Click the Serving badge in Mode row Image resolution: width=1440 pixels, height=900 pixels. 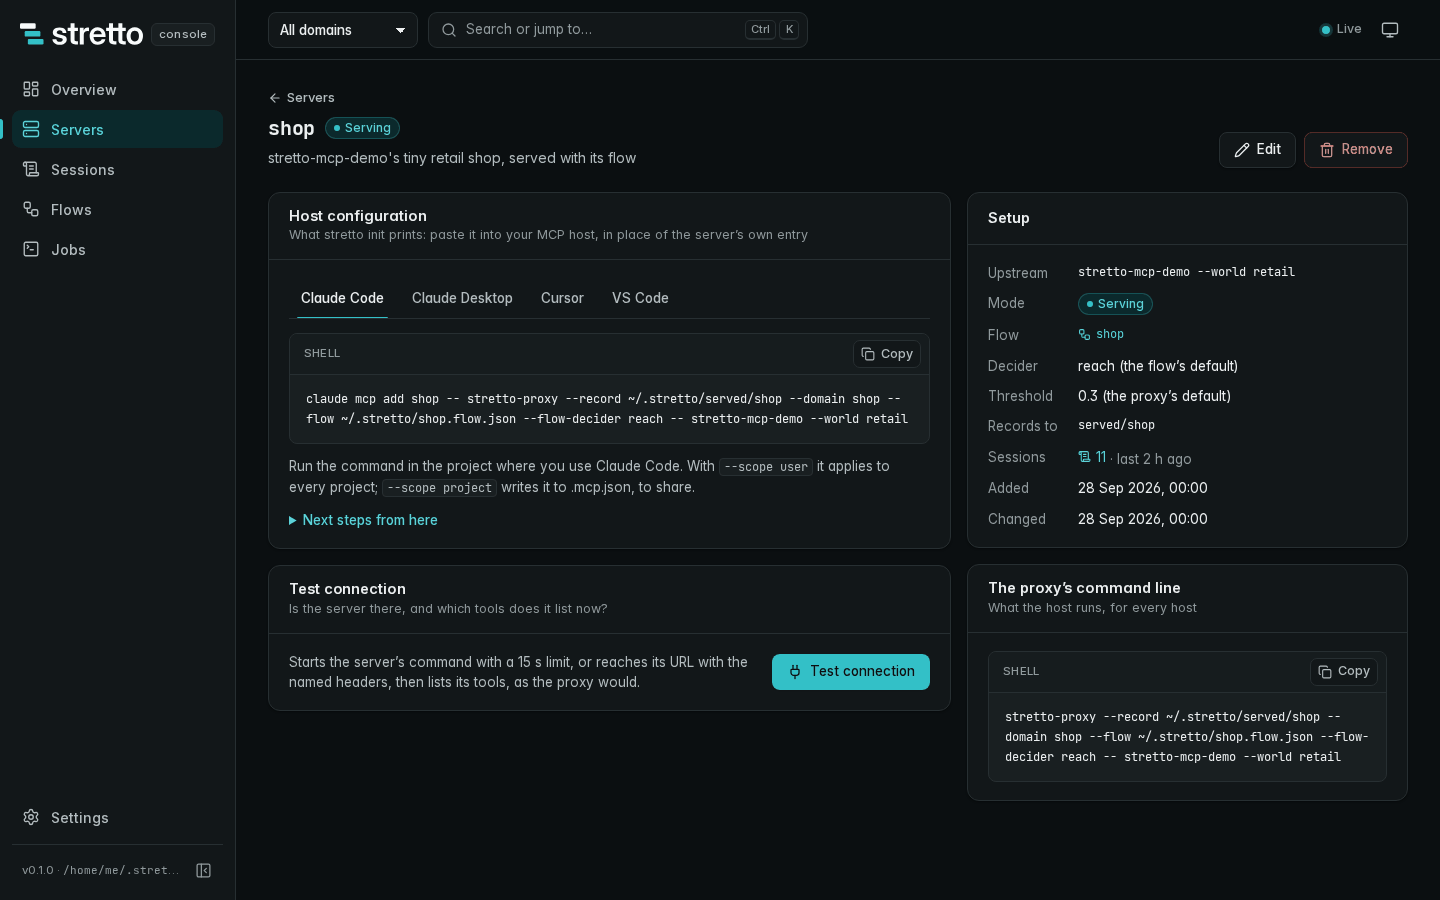point(1115,304)
